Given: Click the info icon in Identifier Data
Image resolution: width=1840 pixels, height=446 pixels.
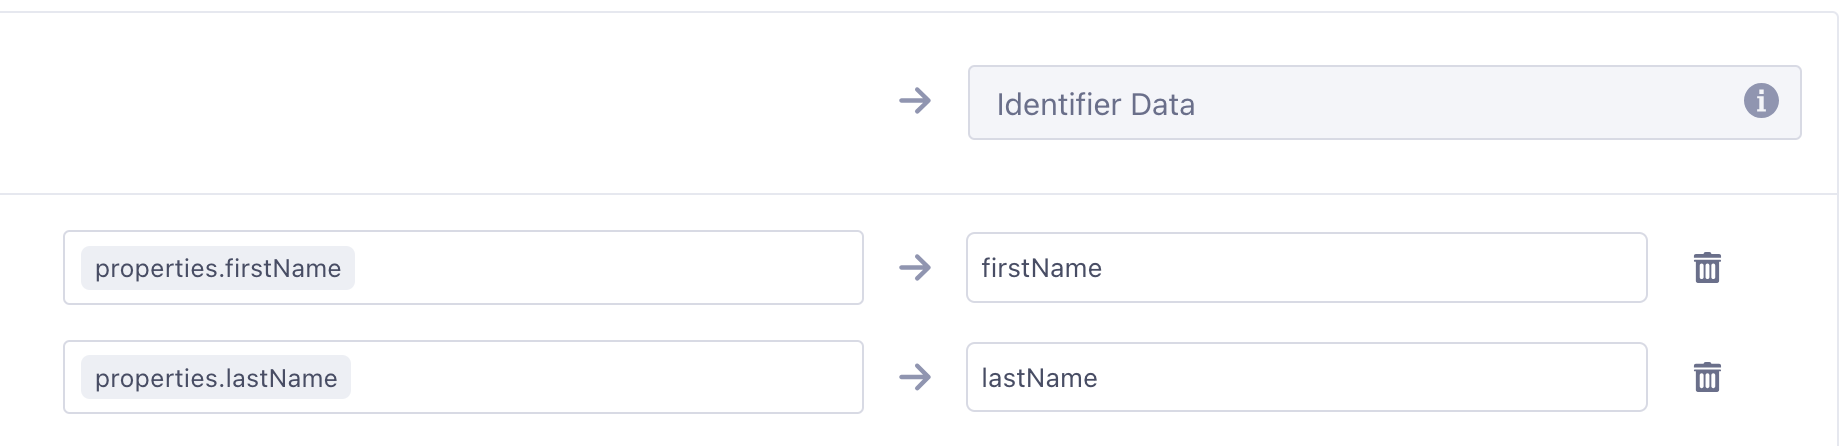Looking at the screenshot, I should click(x=1761, y=101).
